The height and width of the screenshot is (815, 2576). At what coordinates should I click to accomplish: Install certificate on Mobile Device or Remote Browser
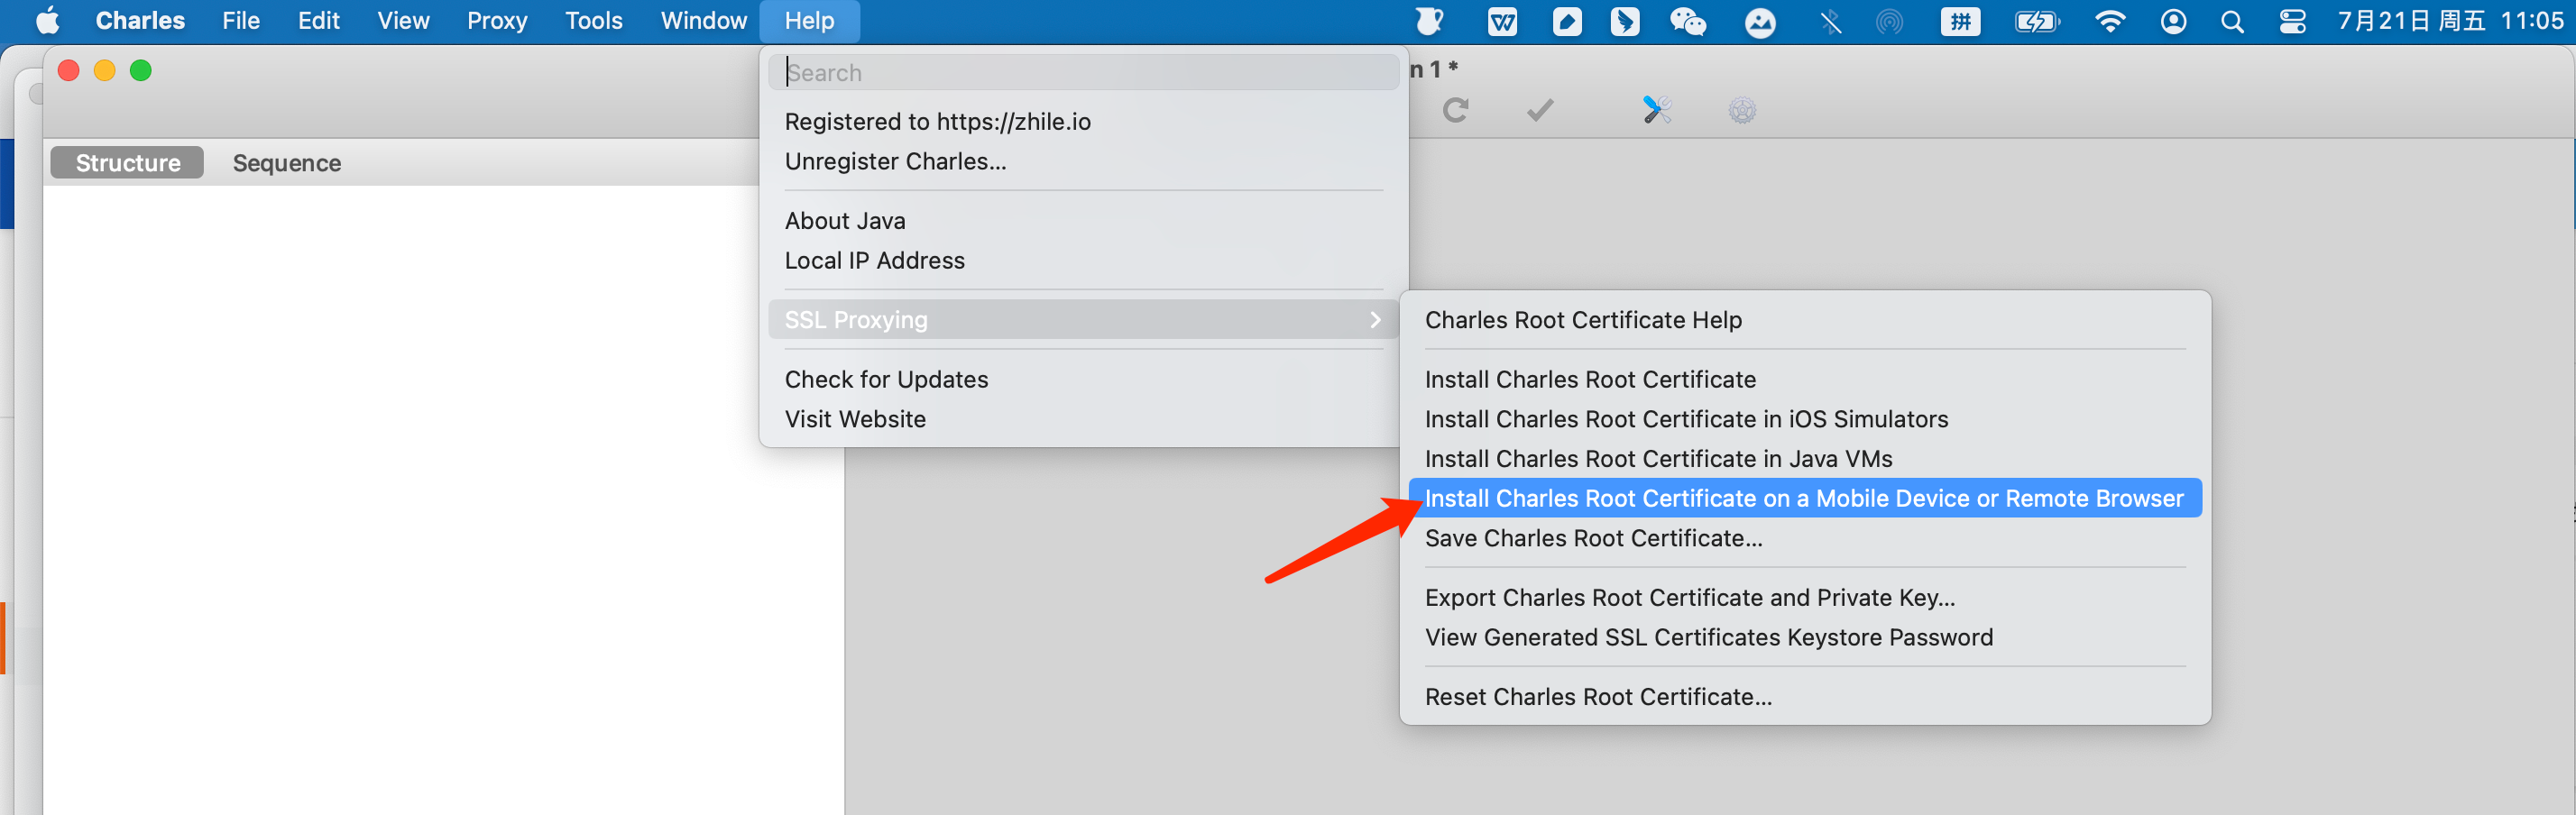click(1805, 498)
